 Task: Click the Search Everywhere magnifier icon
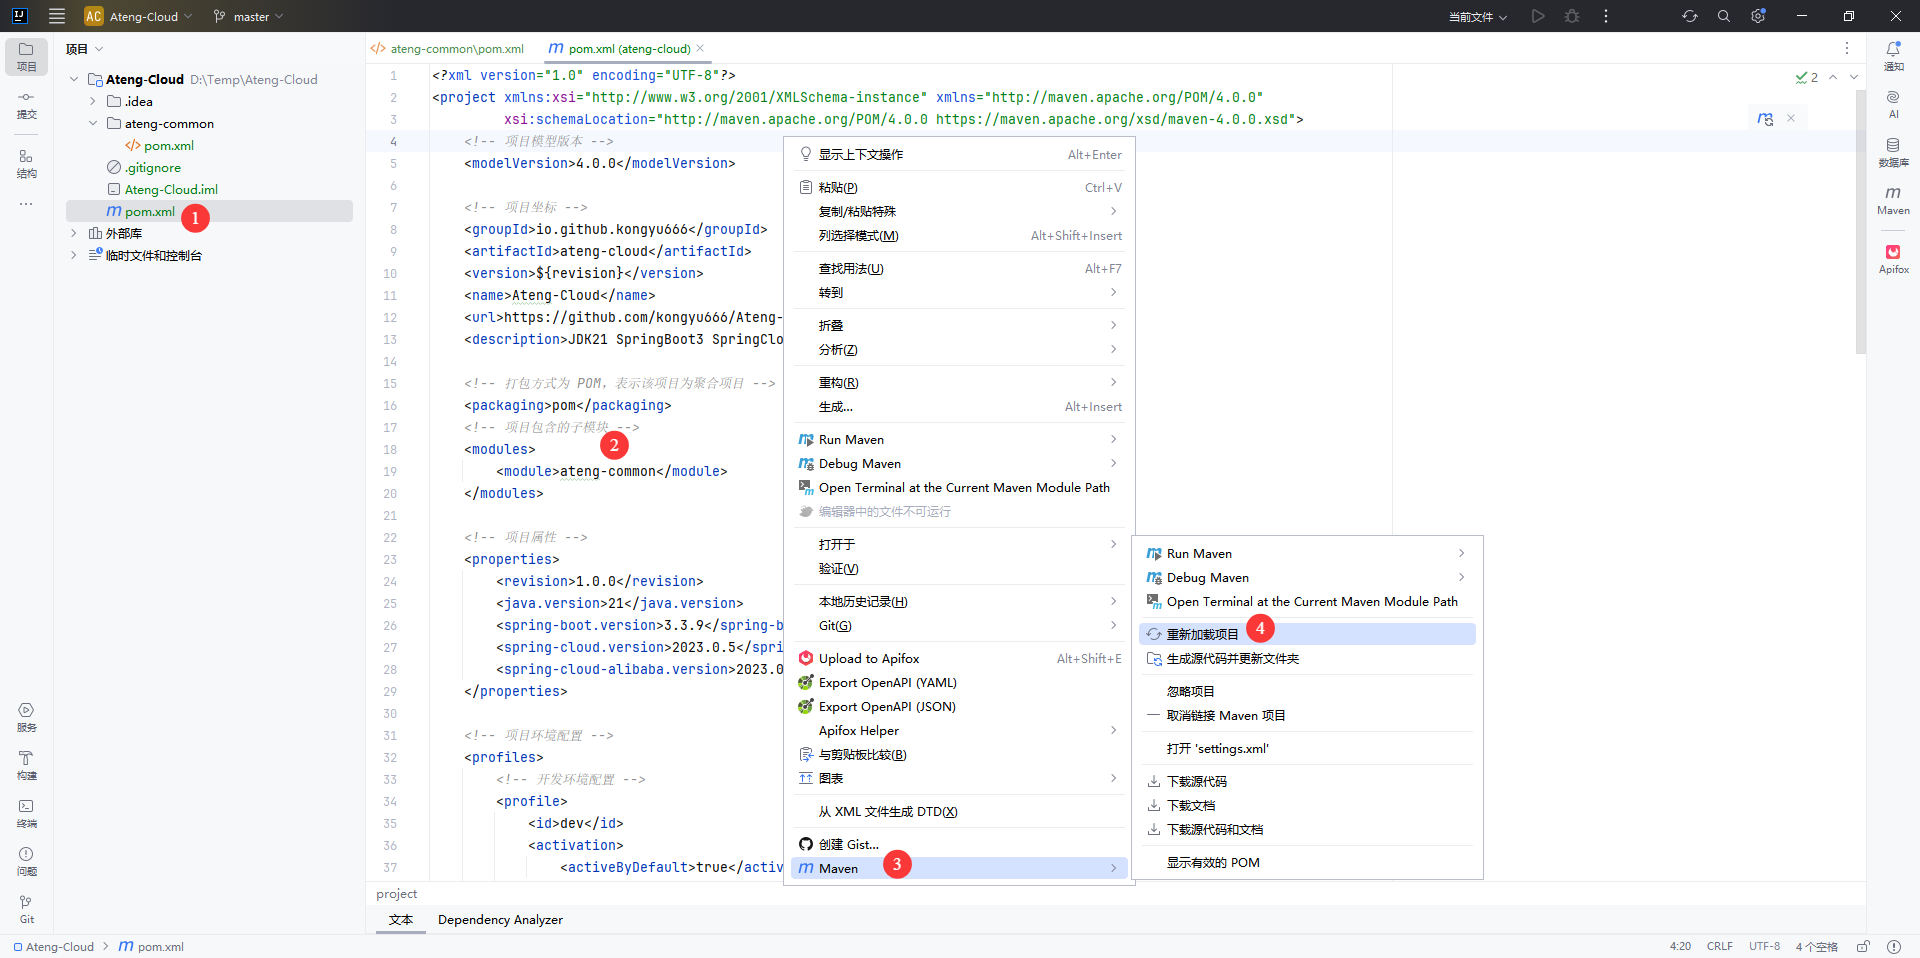pos(1724,16)
